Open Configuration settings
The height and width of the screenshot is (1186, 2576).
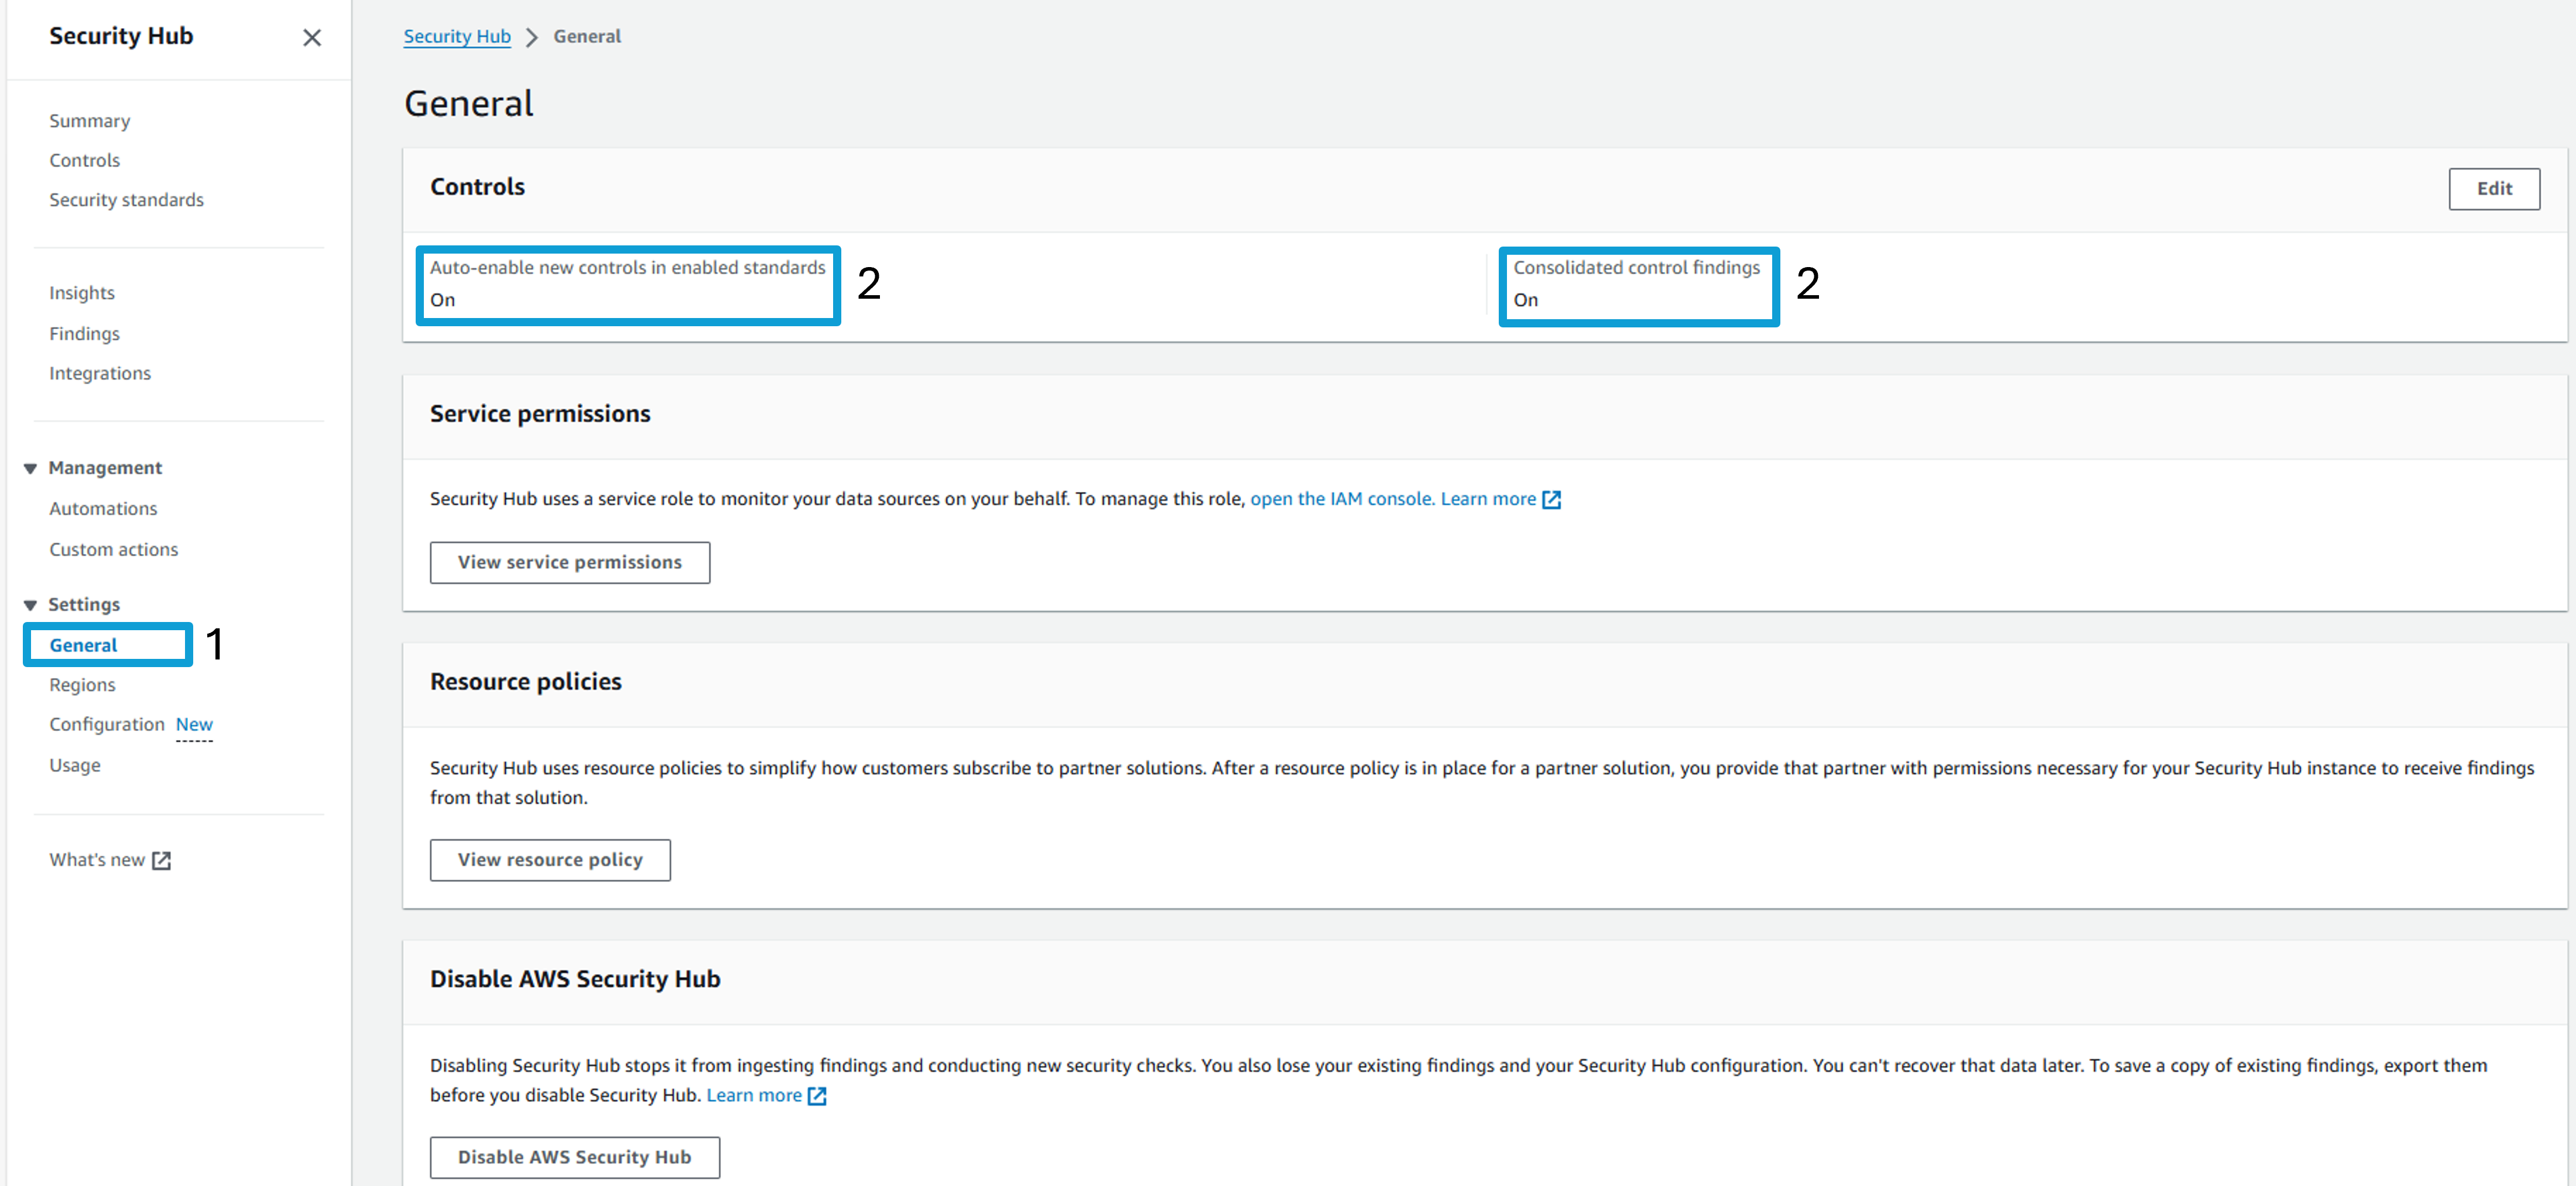pos(107,724)
